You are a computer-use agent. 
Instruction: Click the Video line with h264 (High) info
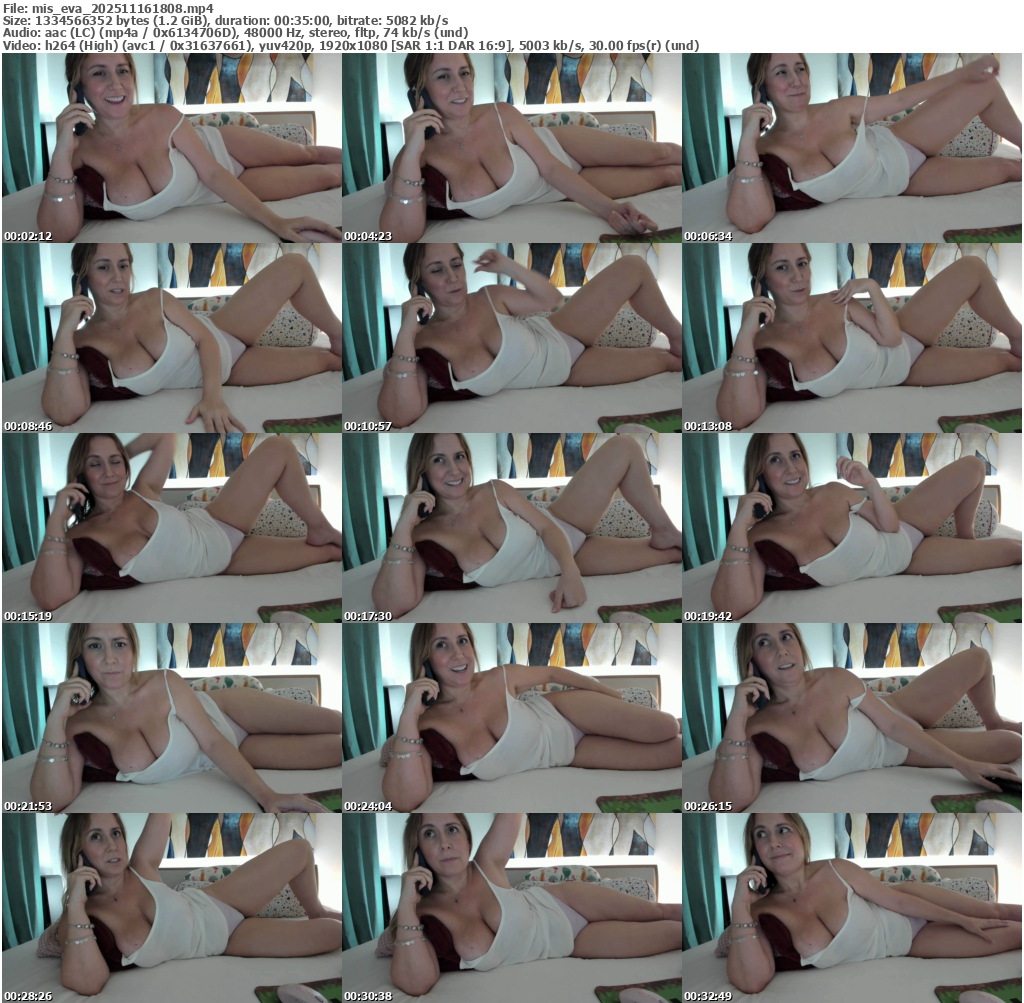351,46
